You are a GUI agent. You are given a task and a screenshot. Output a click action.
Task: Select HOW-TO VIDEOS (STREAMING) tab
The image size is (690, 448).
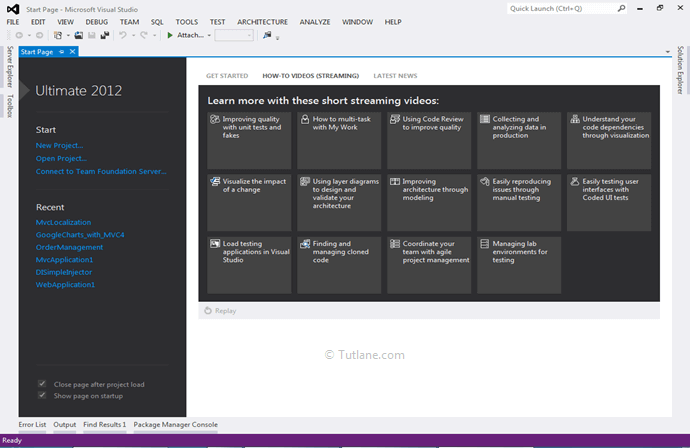tap(311, 76)
